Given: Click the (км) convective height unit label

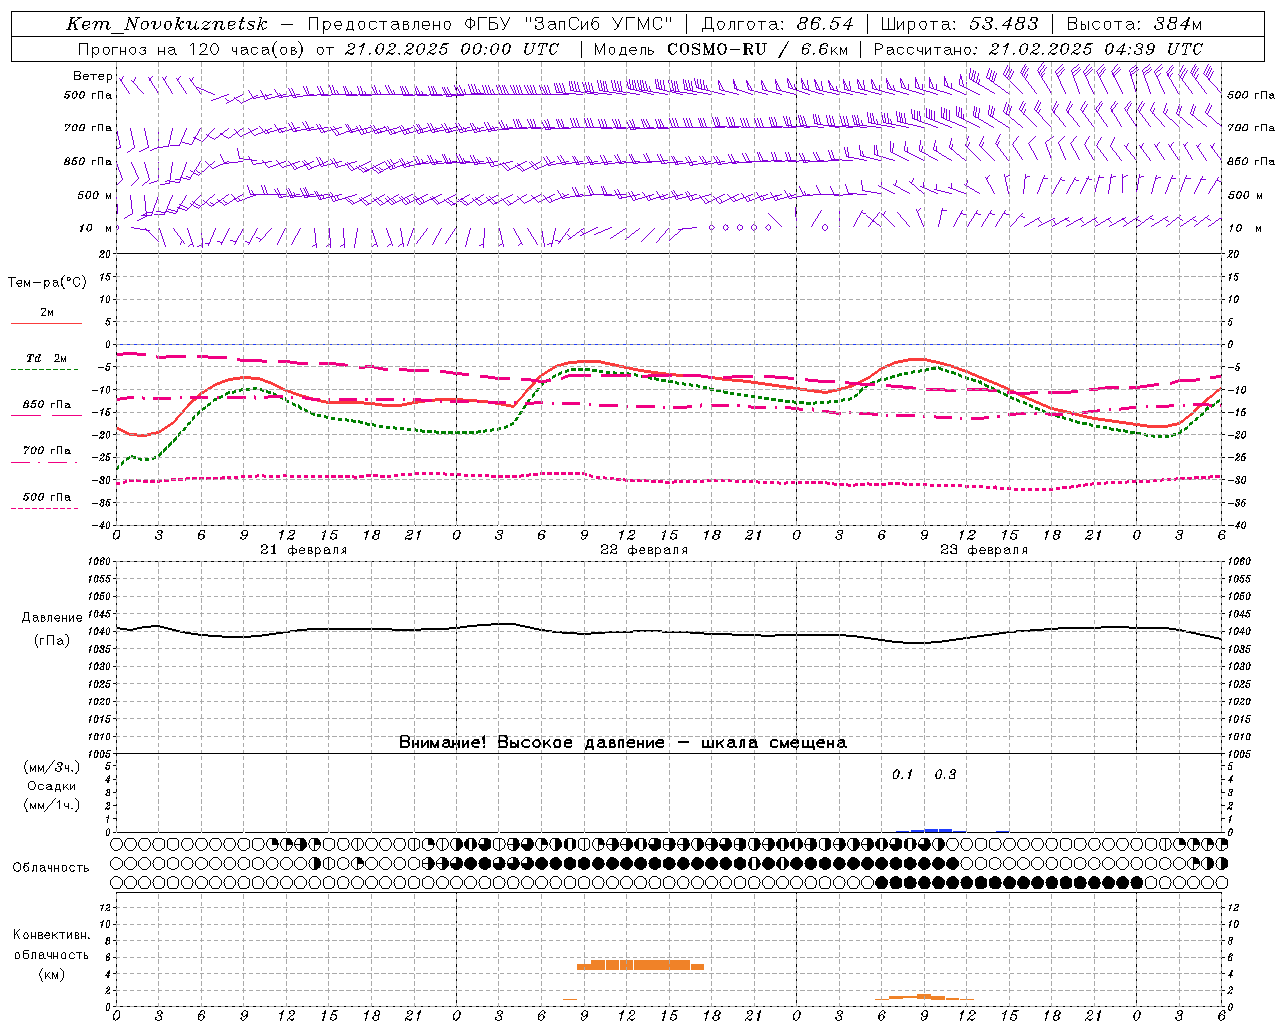Looking at the screenshot, I should (51, 974).
